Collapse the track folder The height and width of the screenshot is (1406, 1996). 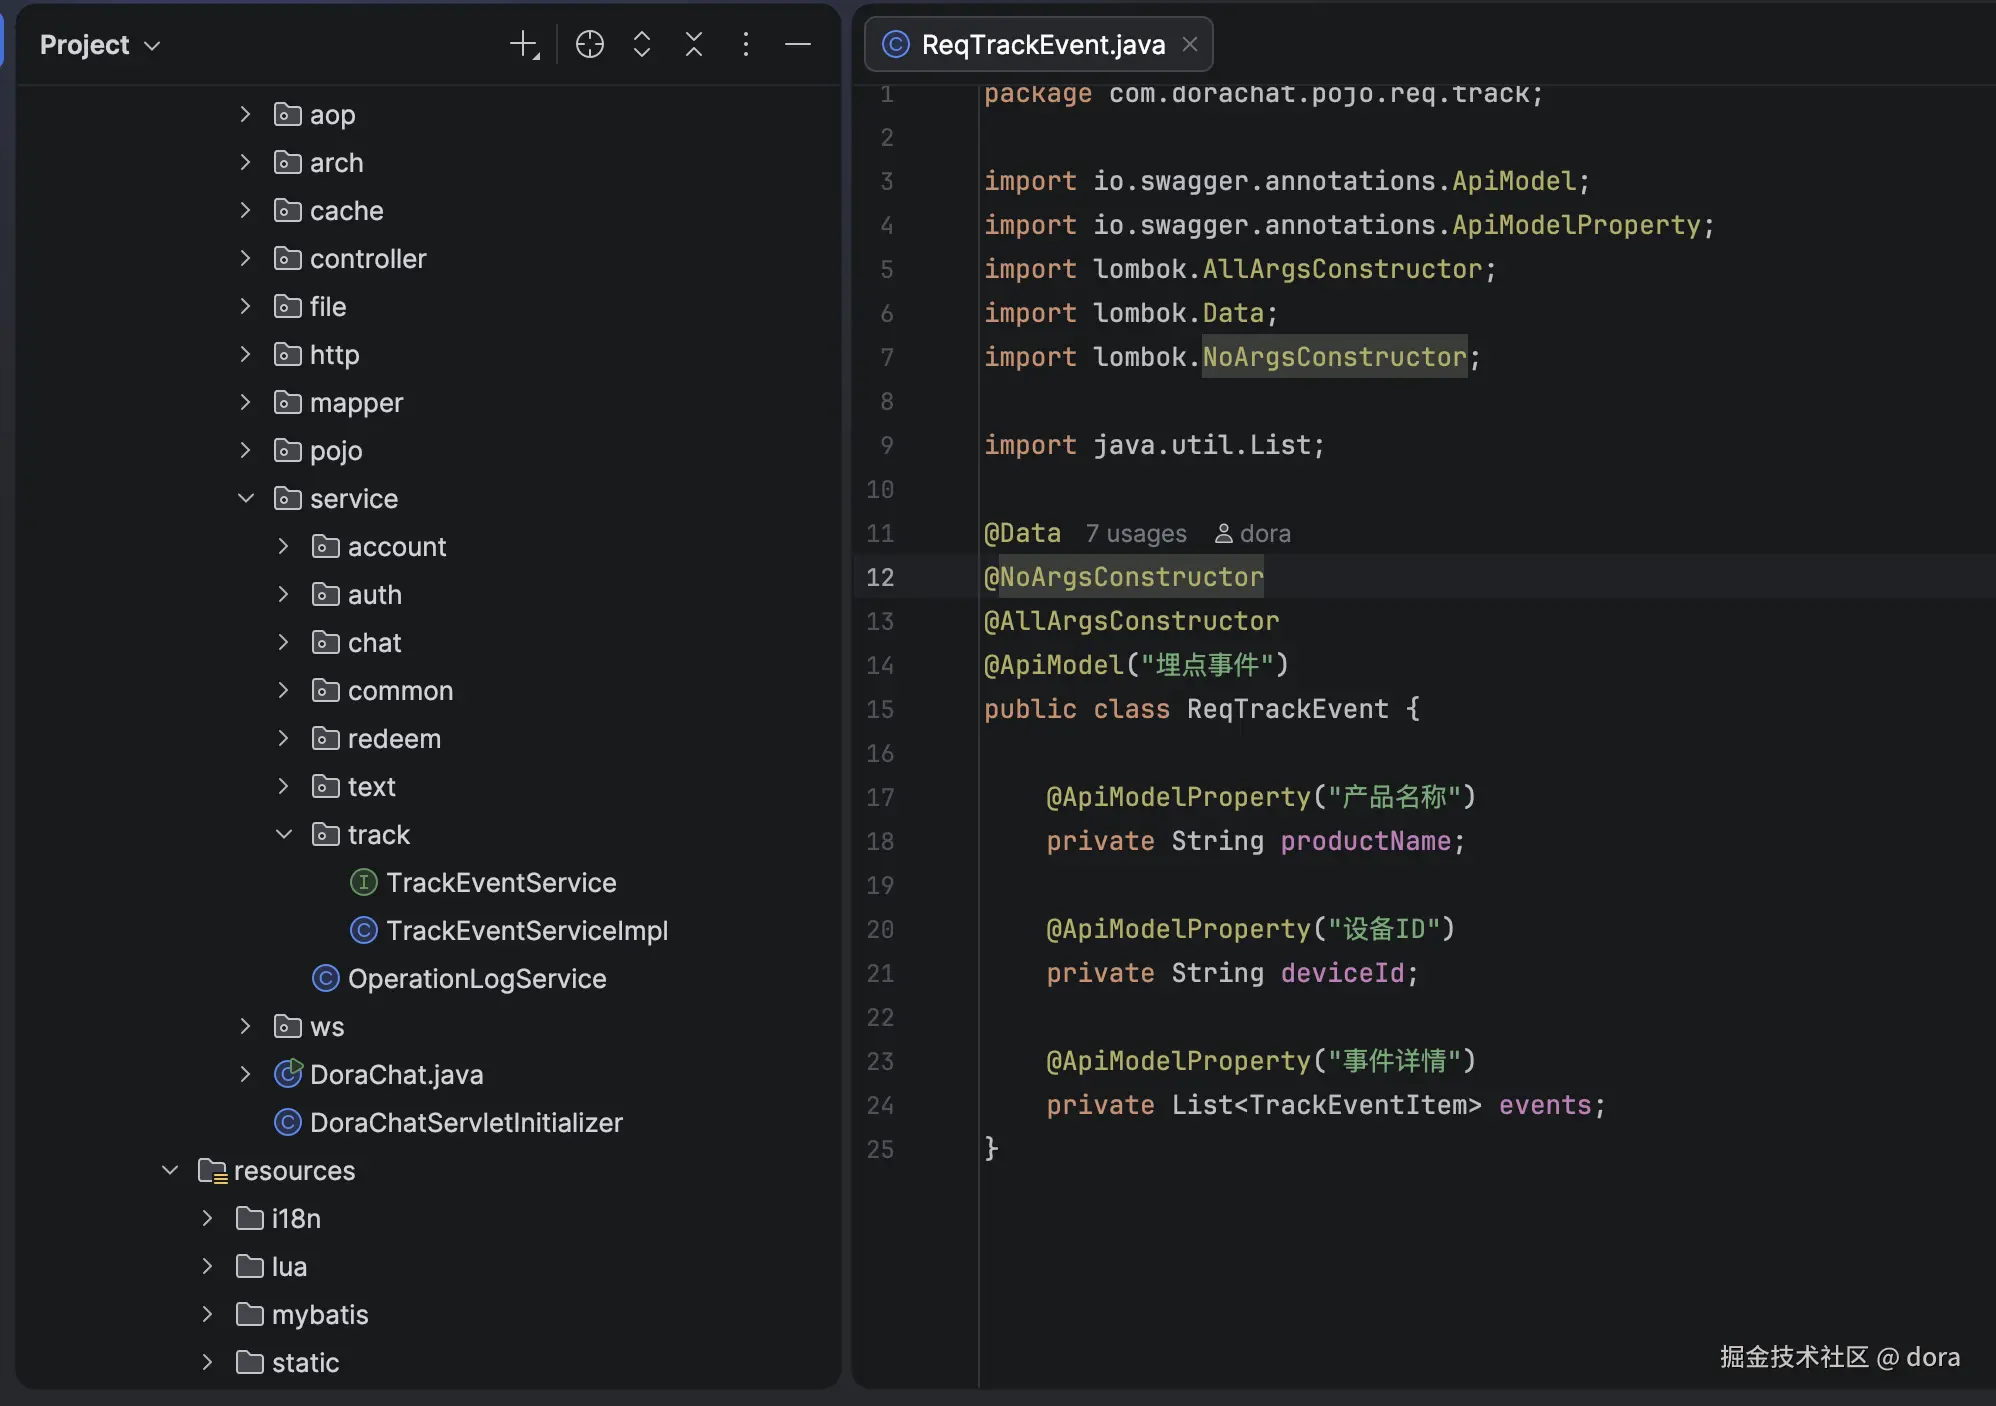coord(284,835)
